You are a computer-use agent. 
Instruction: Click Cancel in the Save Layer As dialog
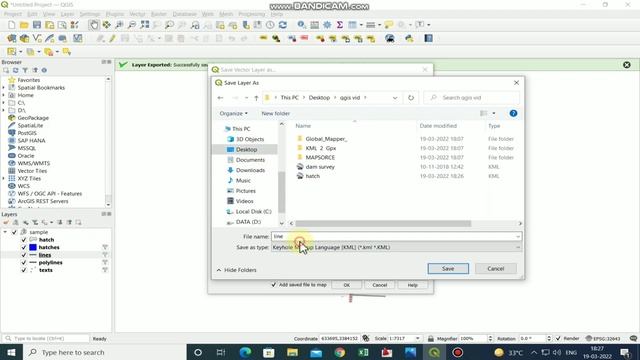(x=496, y=269)
